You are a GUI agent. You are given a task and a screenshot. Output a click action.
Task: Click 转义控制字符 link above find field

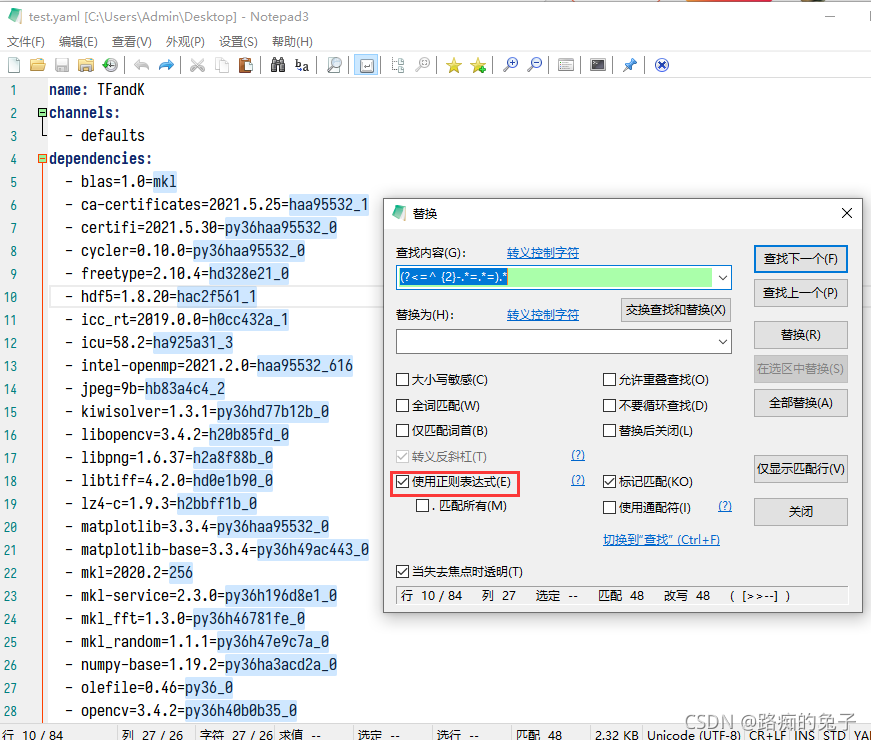coord(543,253)
